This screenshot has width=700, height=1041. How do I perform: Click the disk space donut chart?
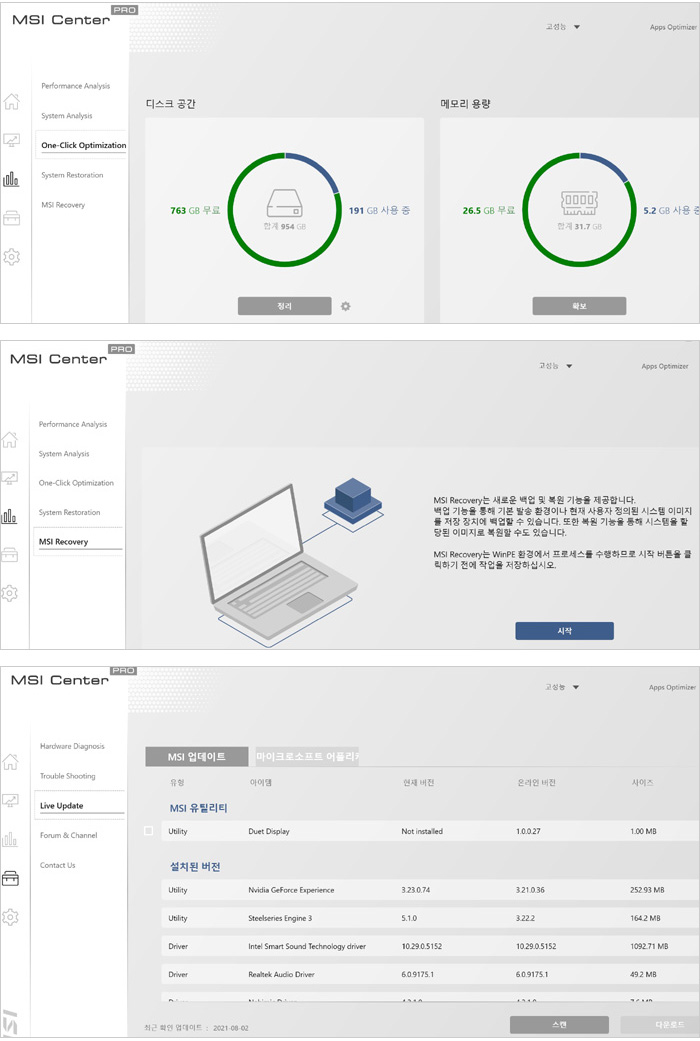[284, 210]
